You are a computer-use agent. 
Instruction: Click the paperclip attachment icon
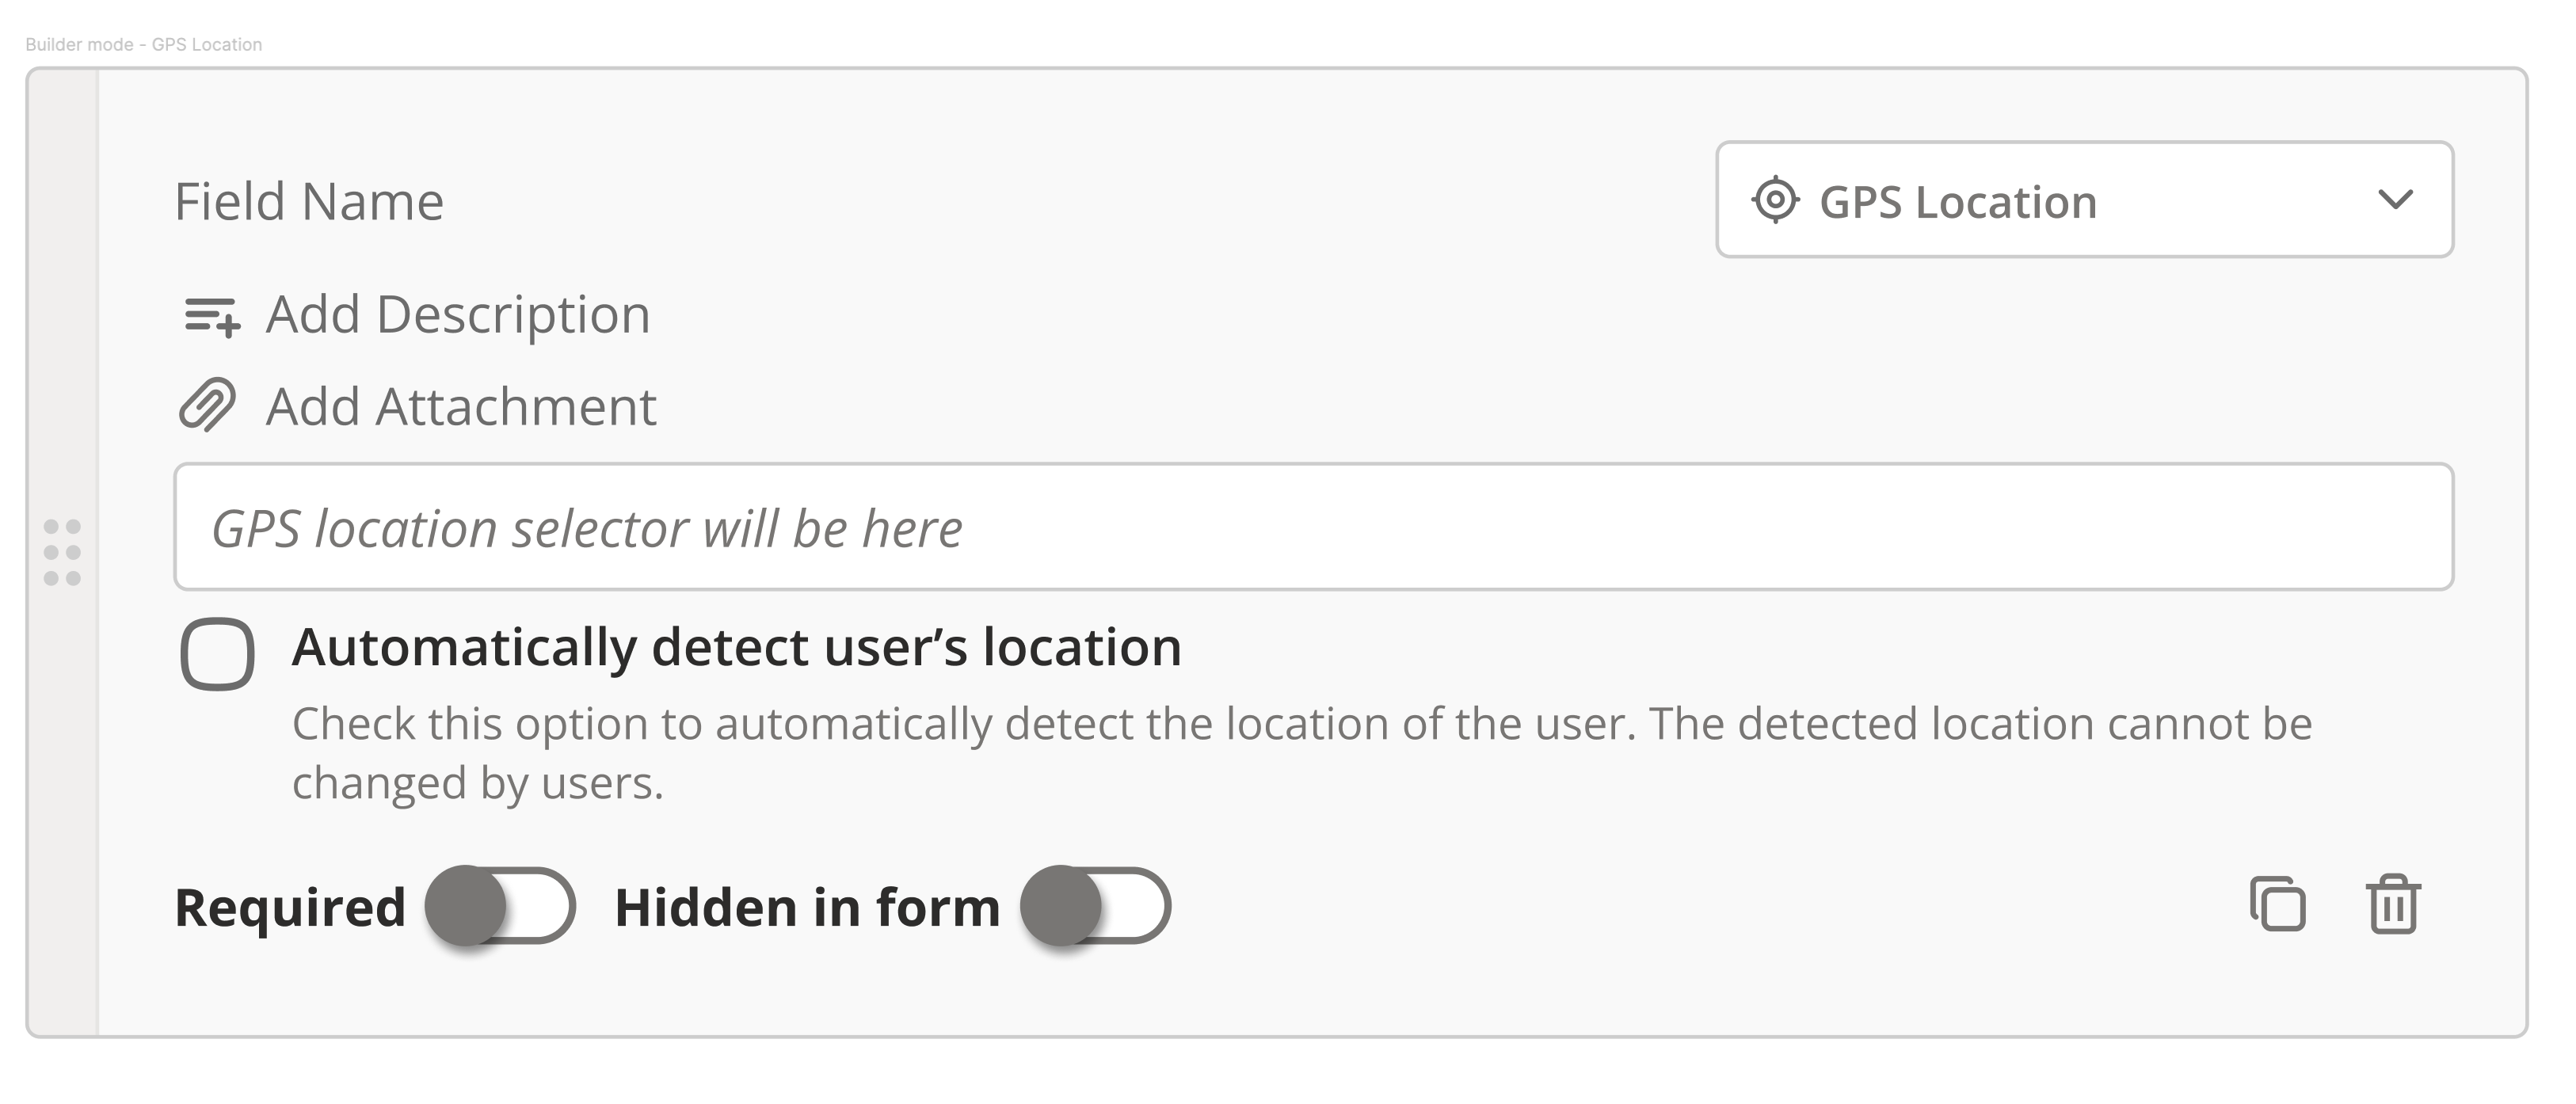(x=207, y=405)
